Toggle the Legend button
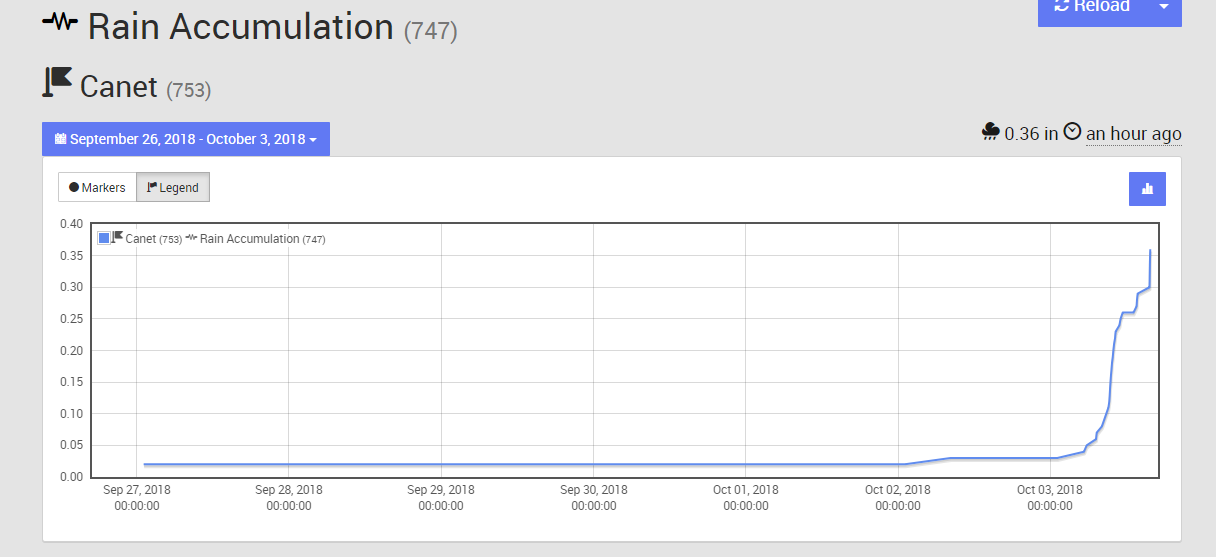The height and width of the screenshot is (557, 1216). [173, 187]
